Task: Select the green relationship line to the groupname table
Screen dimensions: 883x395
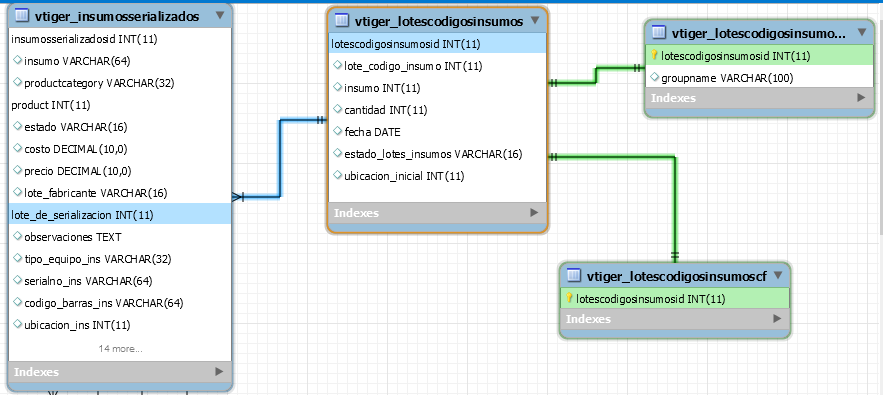Action: click(x=596, y=76)
